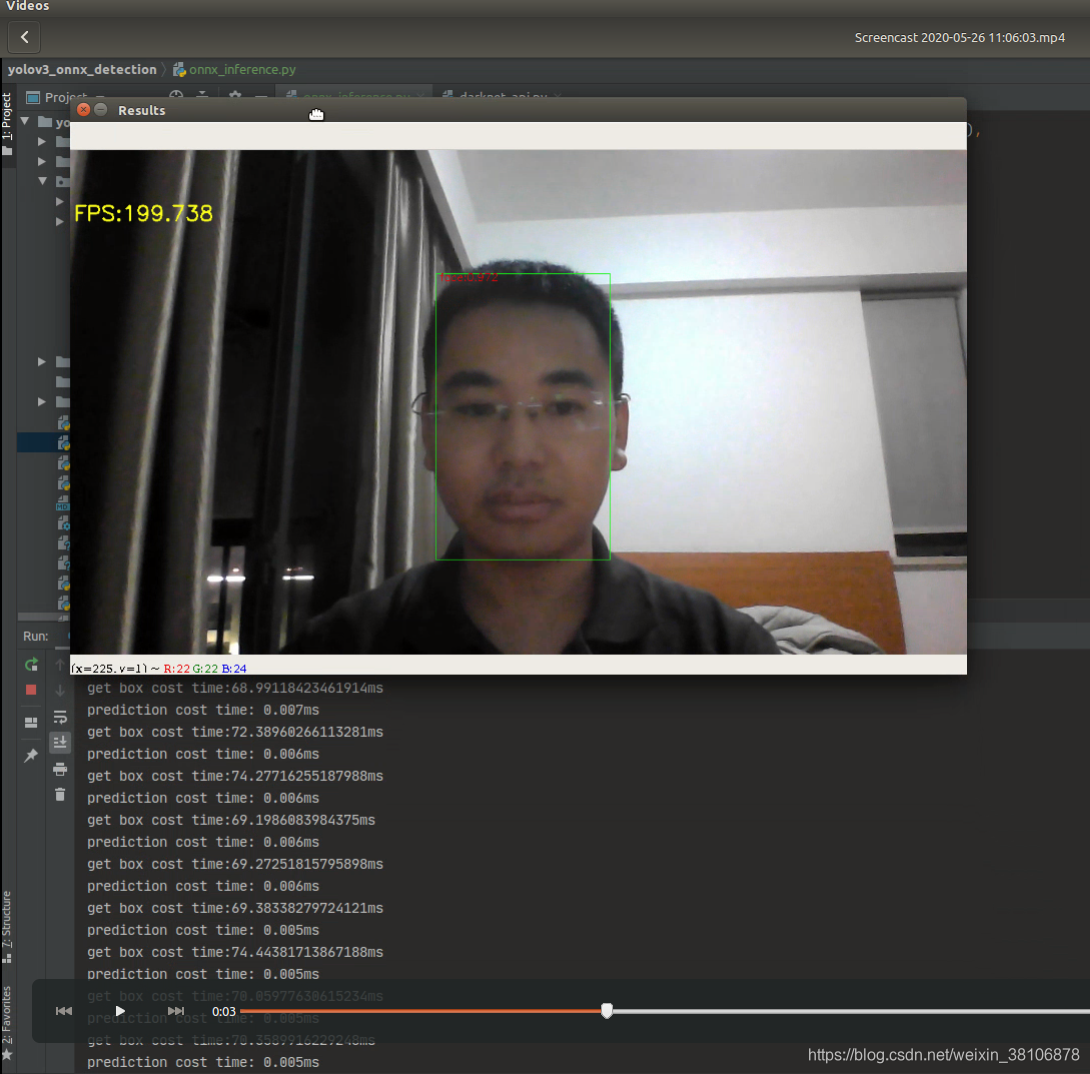Click log line 'get box cost time:69.1986083984375ms'
This screenshot has height=1074, width=1090.
point(231,820)
